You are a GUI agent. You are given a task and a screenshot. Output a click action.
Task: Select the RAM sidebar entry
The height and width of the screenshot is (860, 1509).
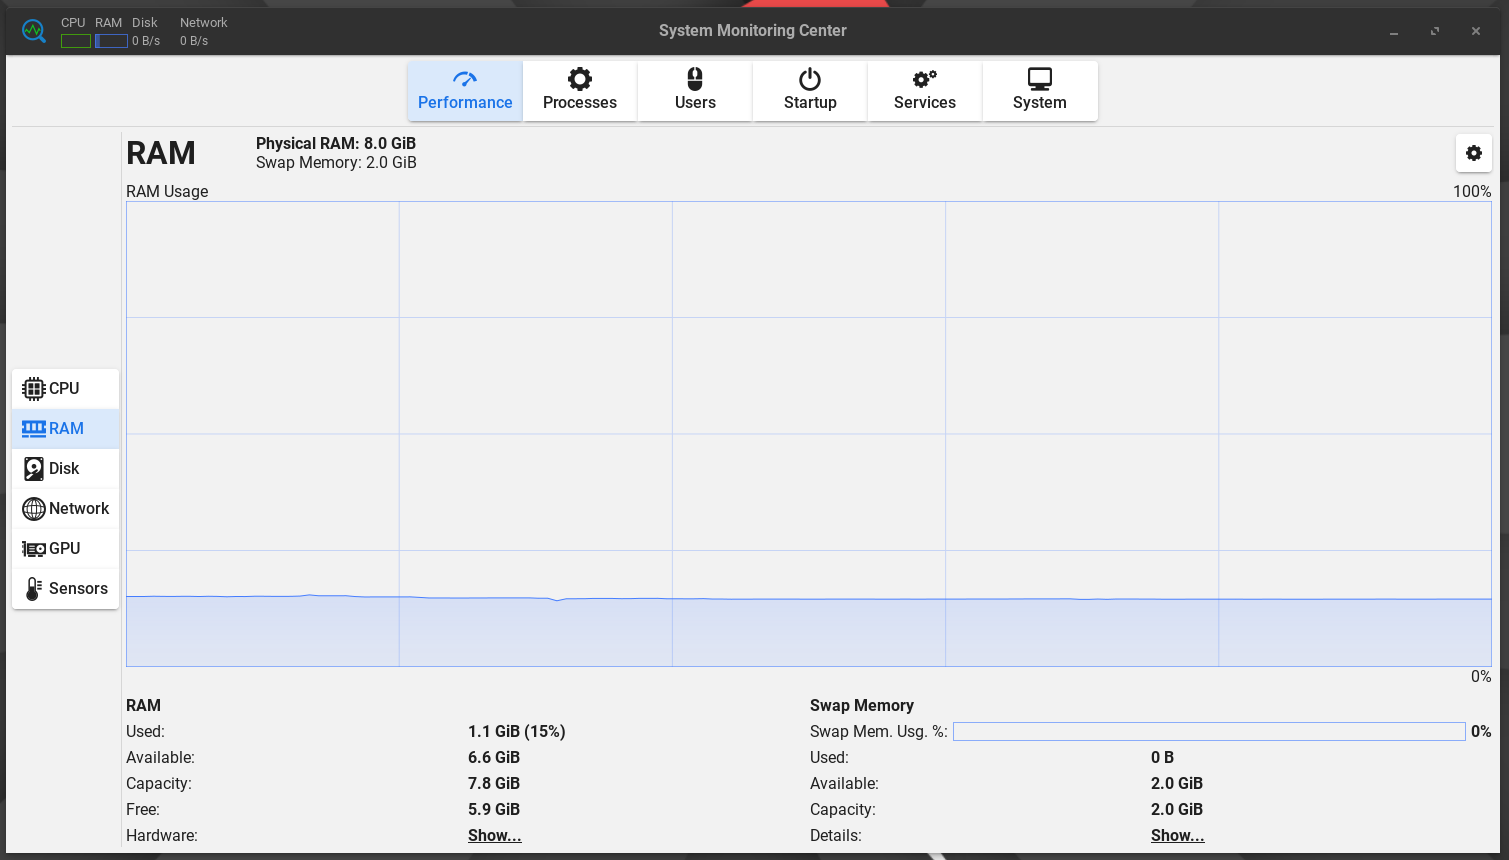coord(64,428)
